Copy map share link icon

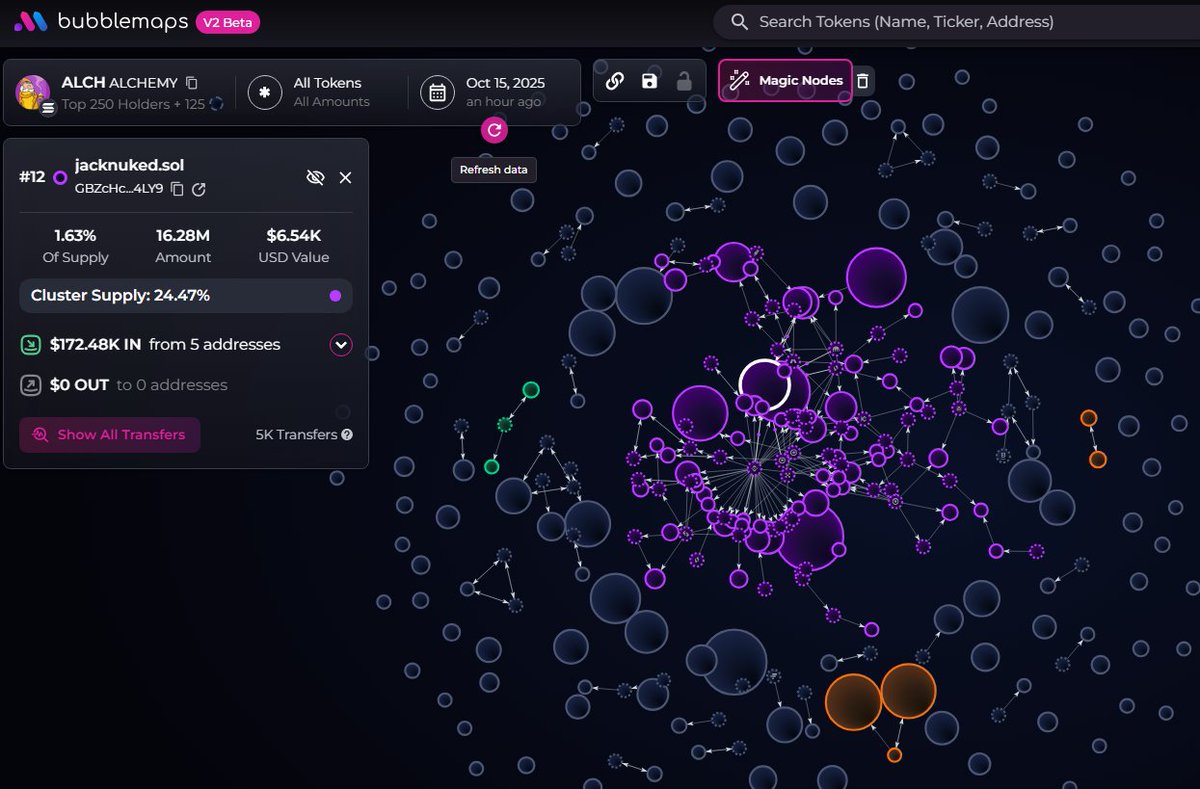pos(615,81)
